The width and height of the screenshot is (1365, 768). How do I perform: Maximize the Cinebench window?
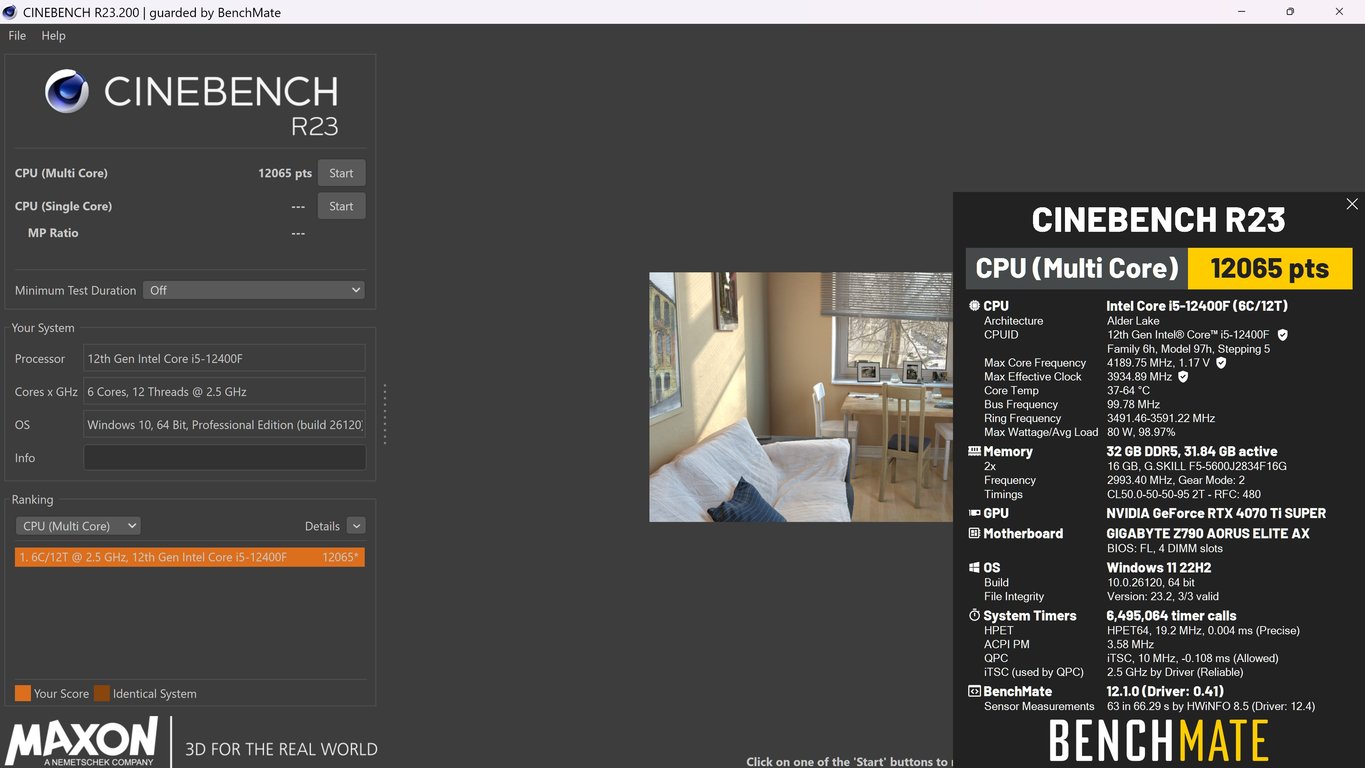pos(1290,12)
